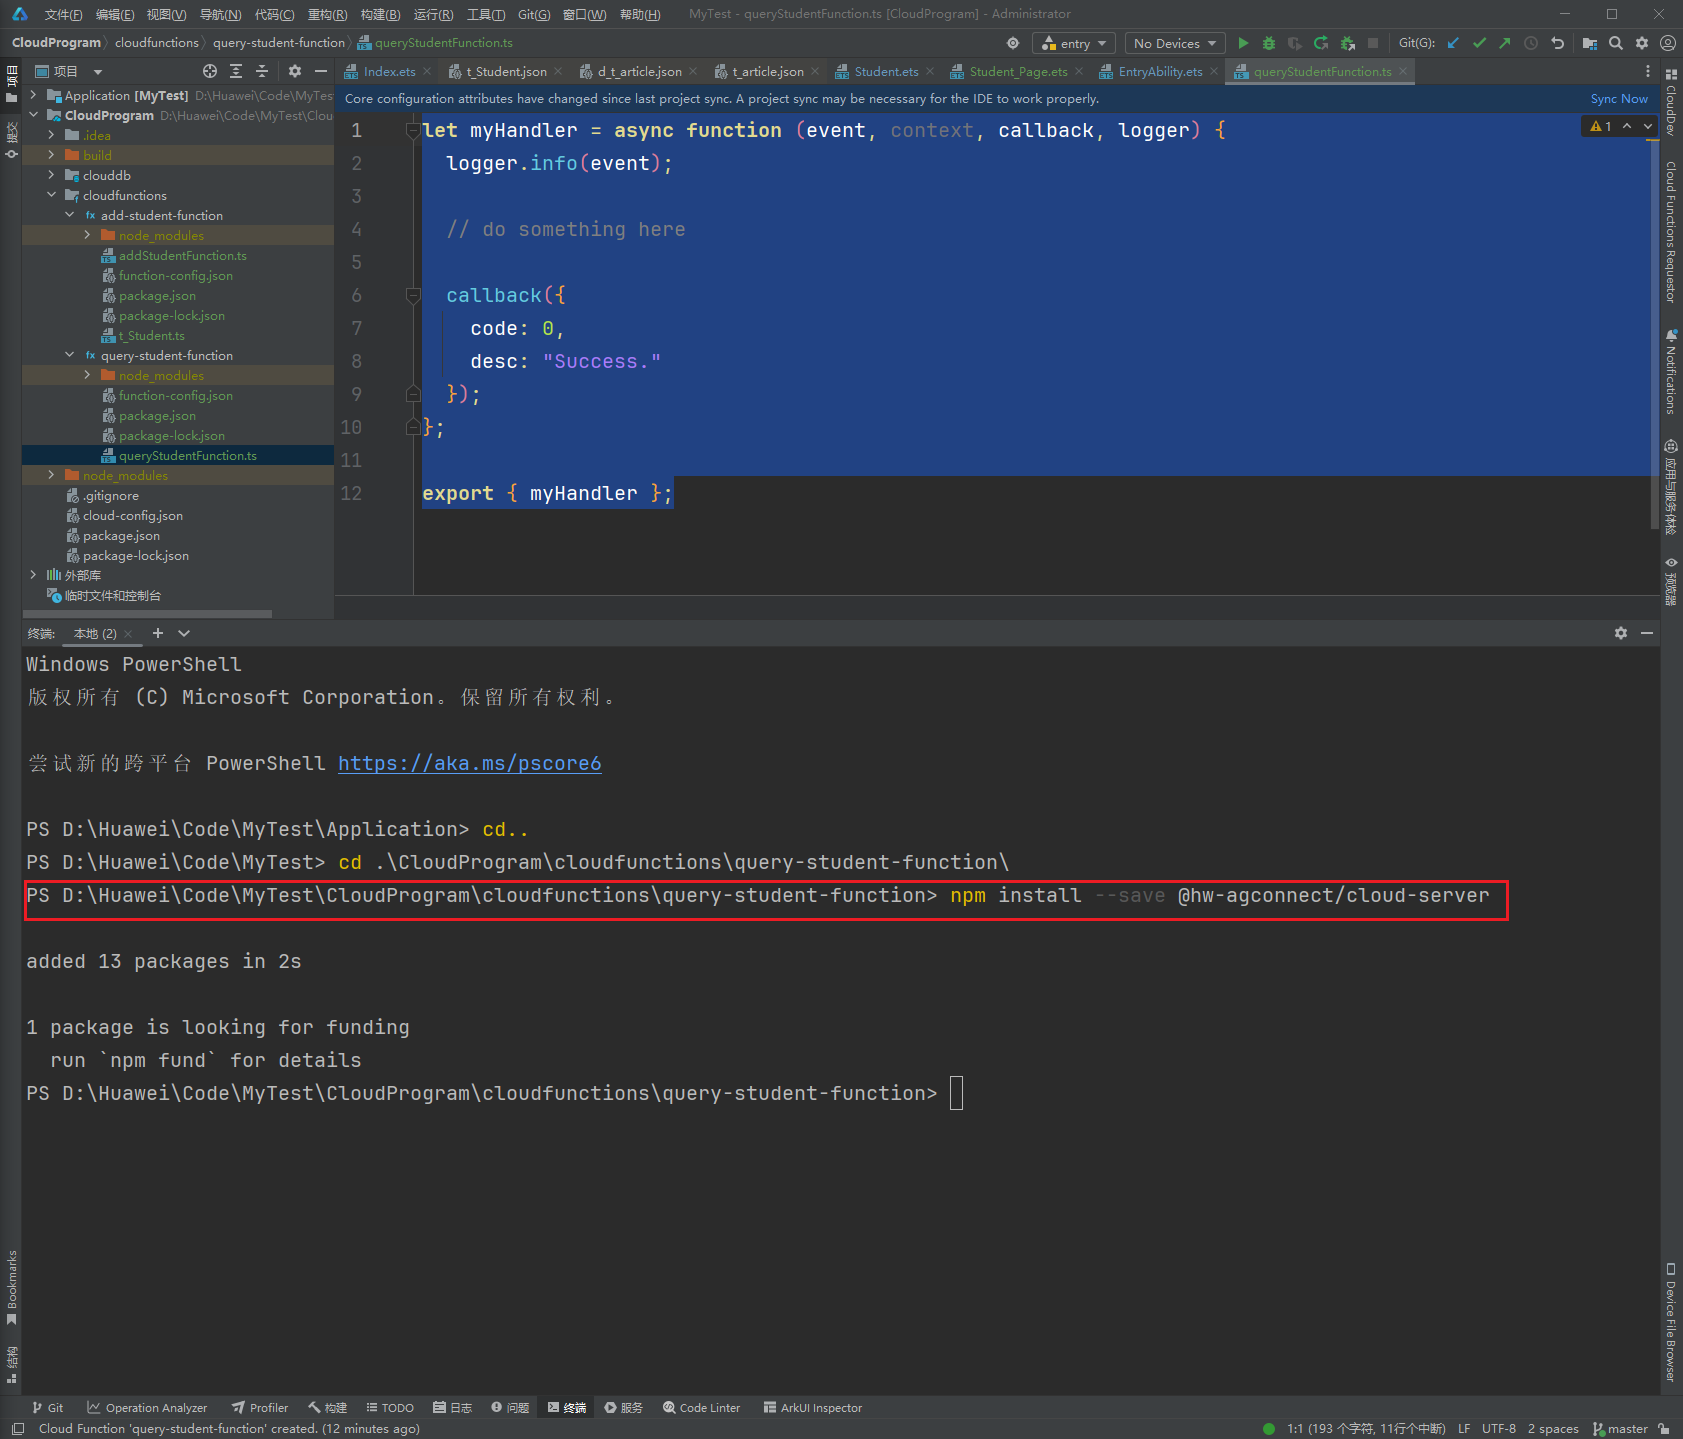Toggle fold marker on line 6

413,295
